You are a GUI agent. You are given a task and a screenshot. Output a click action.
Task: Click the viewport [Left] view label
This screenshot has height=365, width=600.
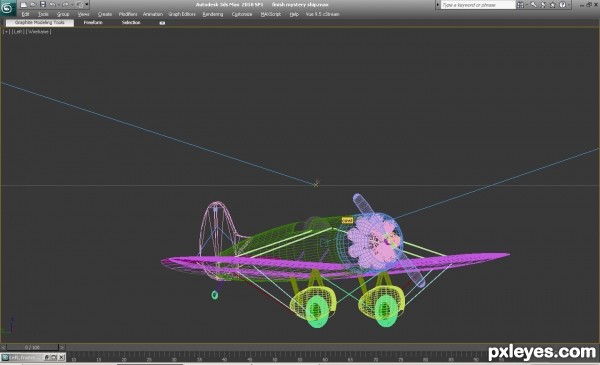tap(18, 32)
